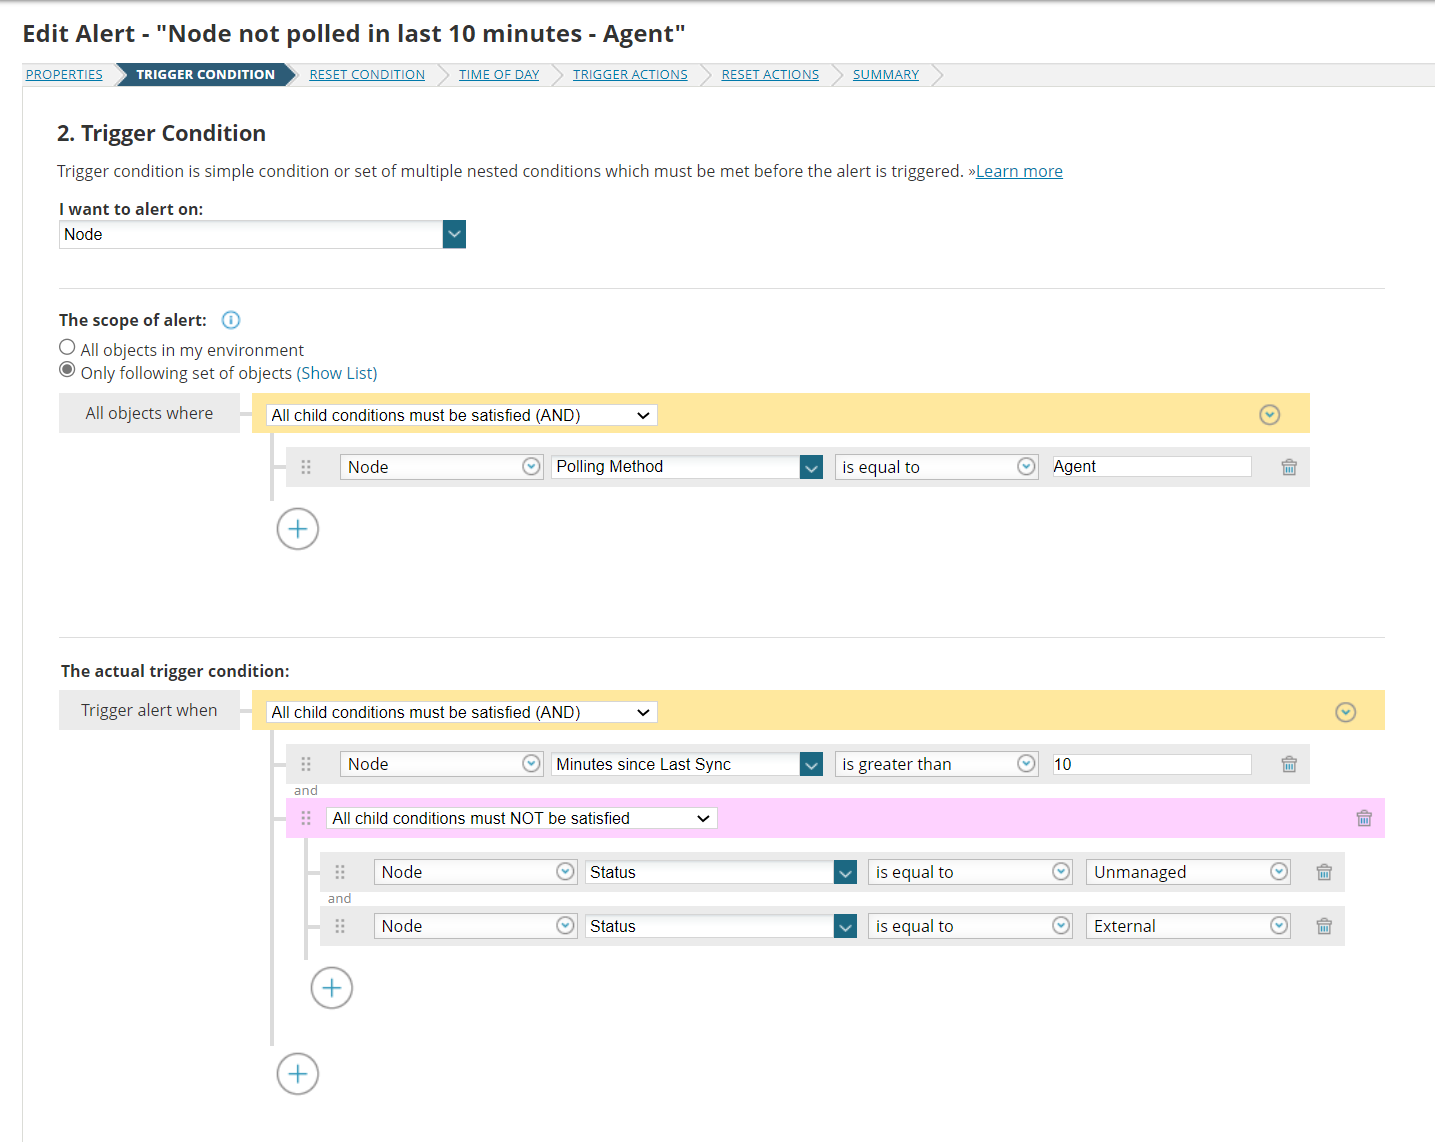Open Node dropdown in the Unmanaged row

pyautogui.click(x=476, y=872)
